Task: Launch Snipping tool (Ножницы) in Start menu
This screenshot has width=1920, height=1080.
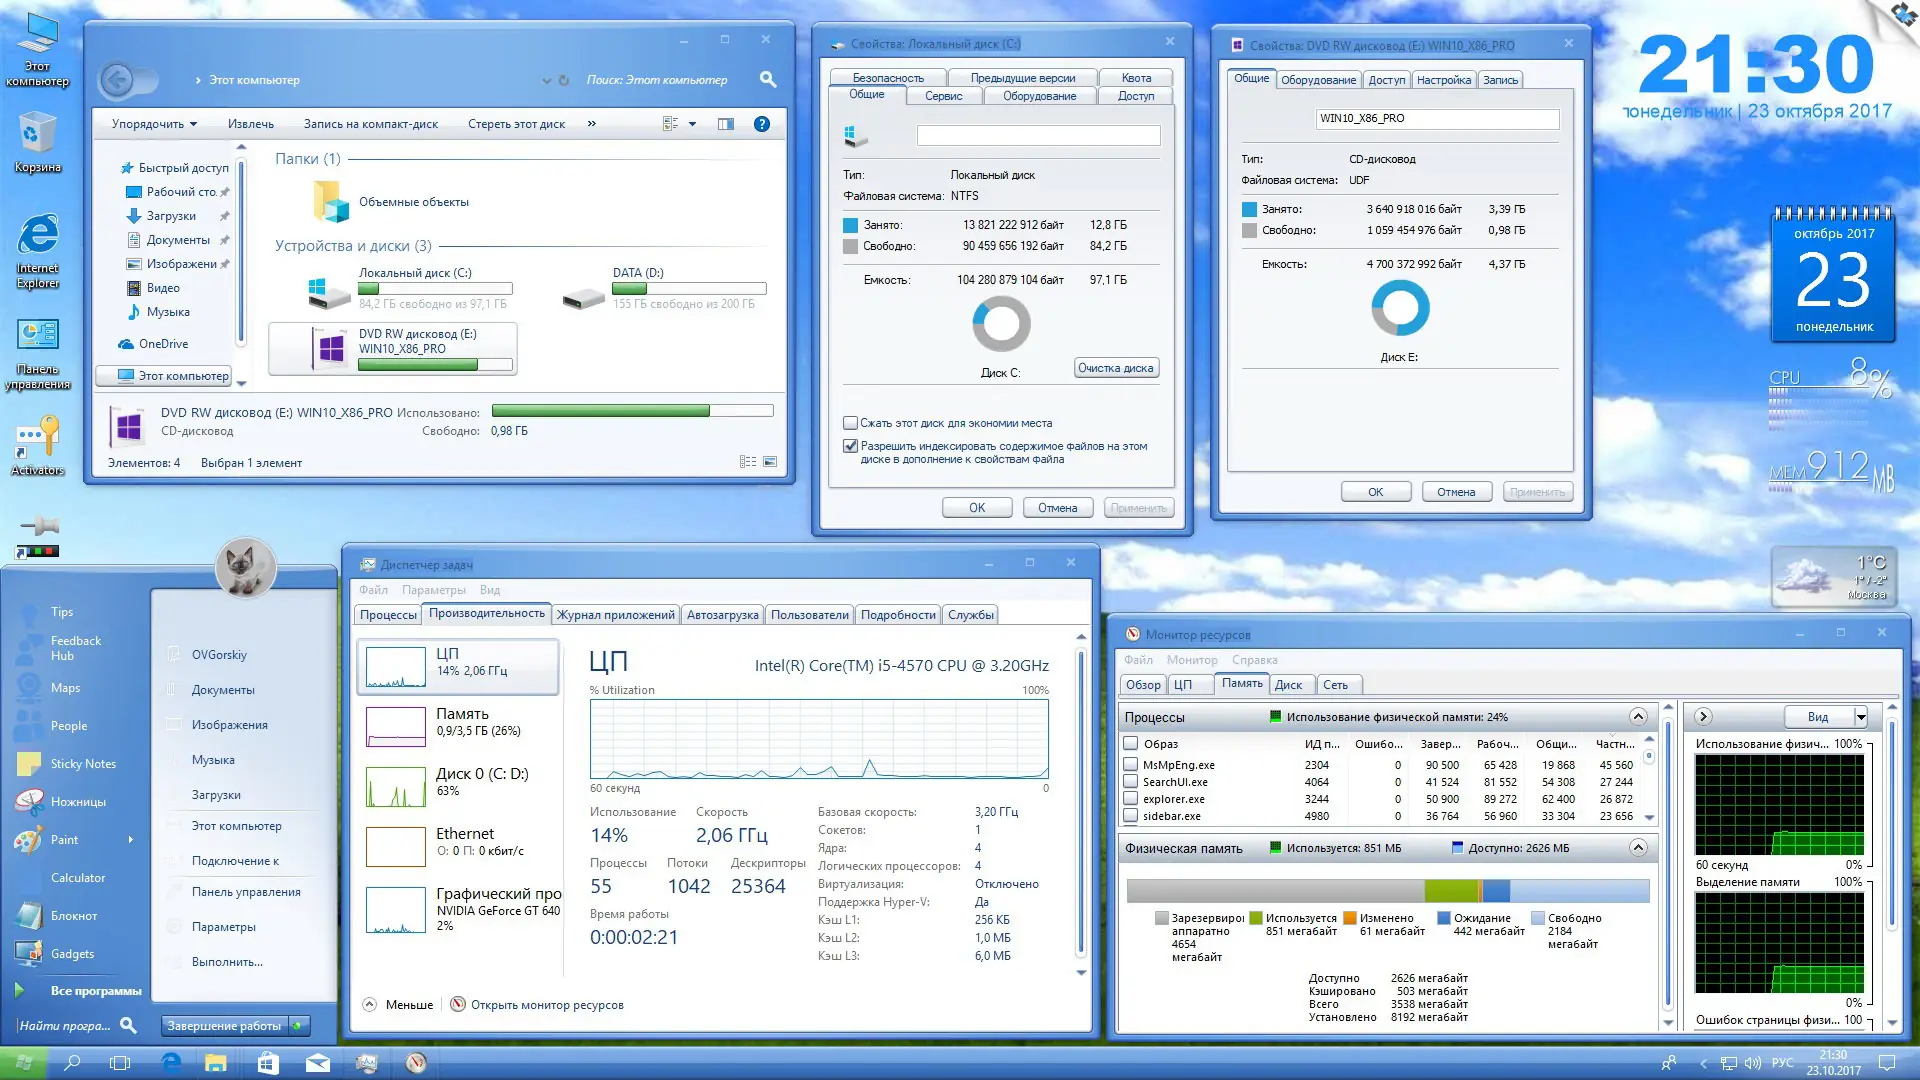Action: [78, 802]
